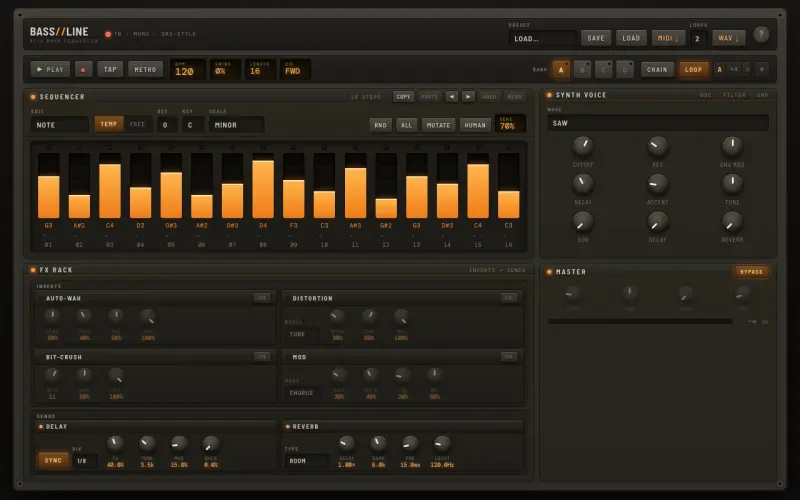Click the red stop button
The image size is (800, 500).
coord(84,69)
